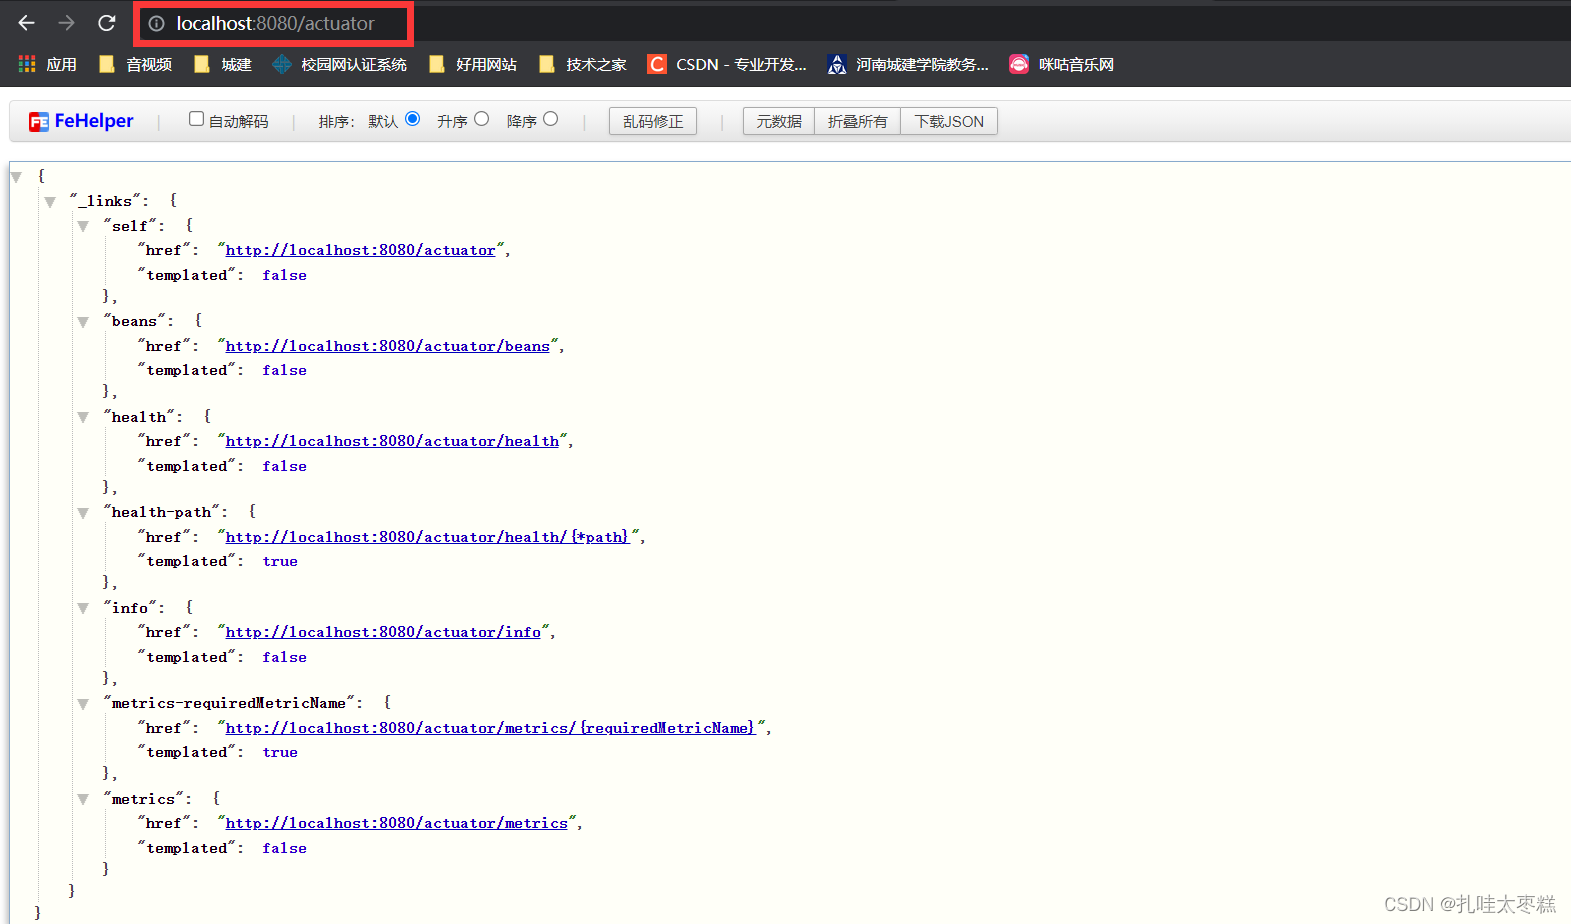
Task: Reload the page with refresh icon
Action: click(x=107, y=22)
